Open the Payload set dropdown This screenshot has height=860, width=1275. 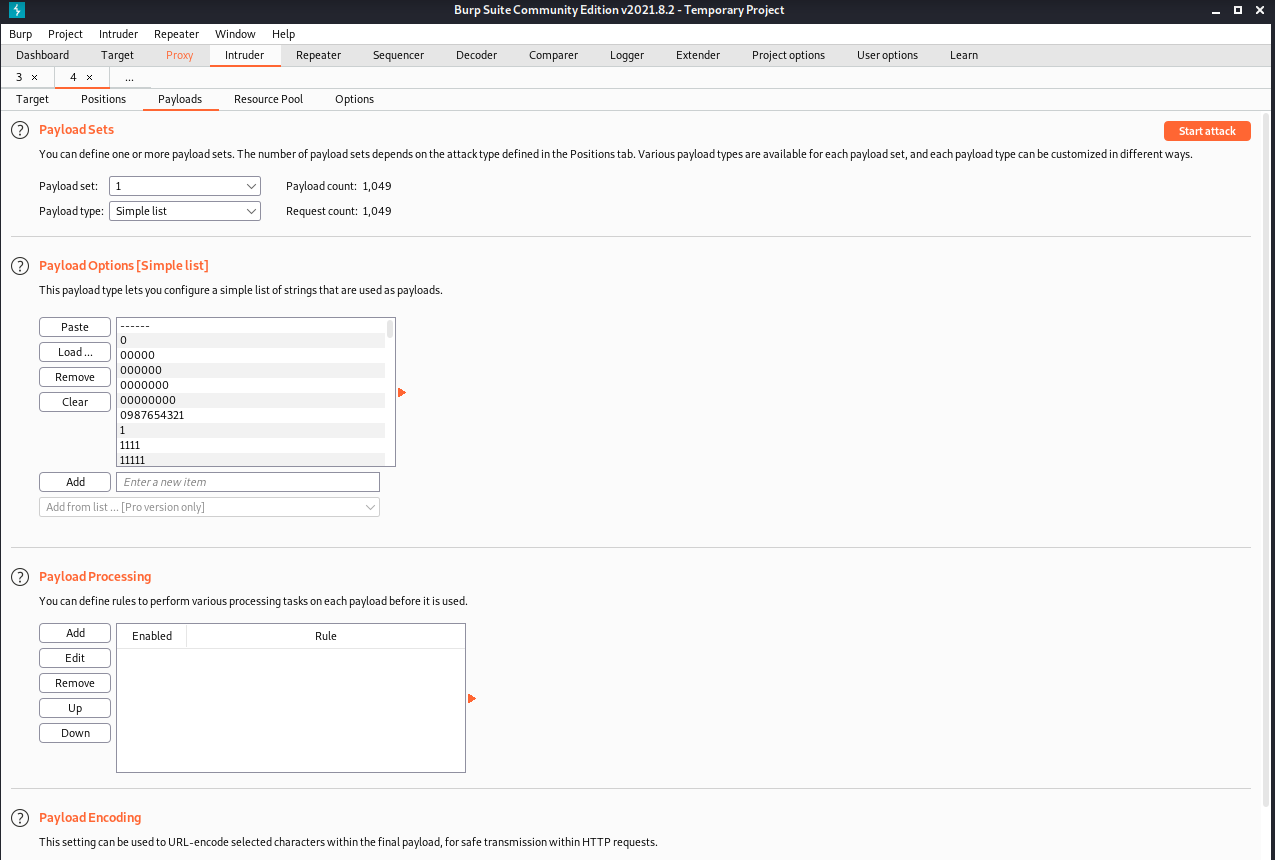[185, 186]
